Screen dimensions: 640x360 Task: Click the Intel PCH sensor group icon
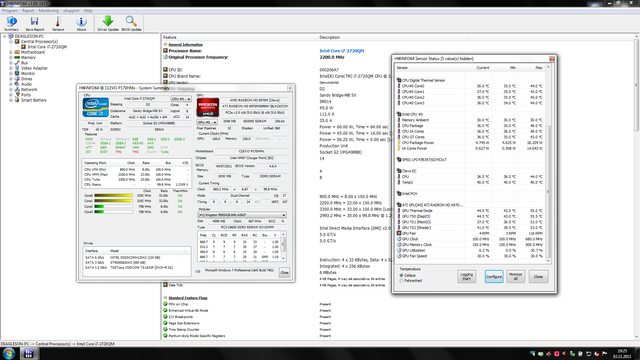[x=399, y=193]
